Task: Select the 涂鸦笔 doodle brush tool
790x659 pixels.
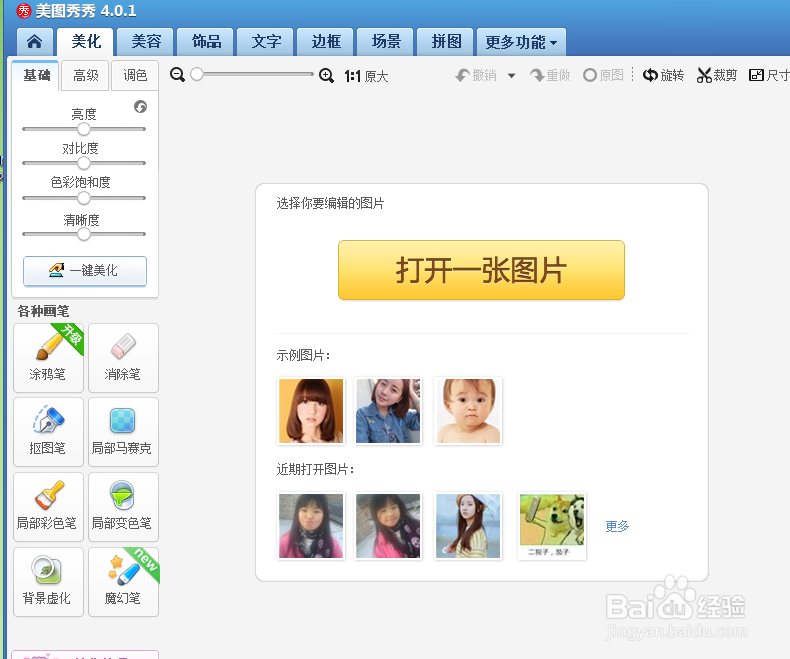Action: [x=48, y=358]
